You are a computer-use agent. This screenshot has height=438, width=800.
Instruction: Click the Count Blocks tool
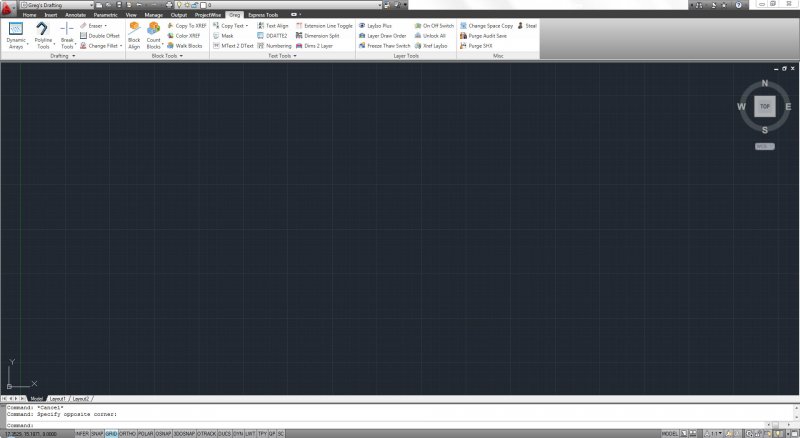point(154,36)
